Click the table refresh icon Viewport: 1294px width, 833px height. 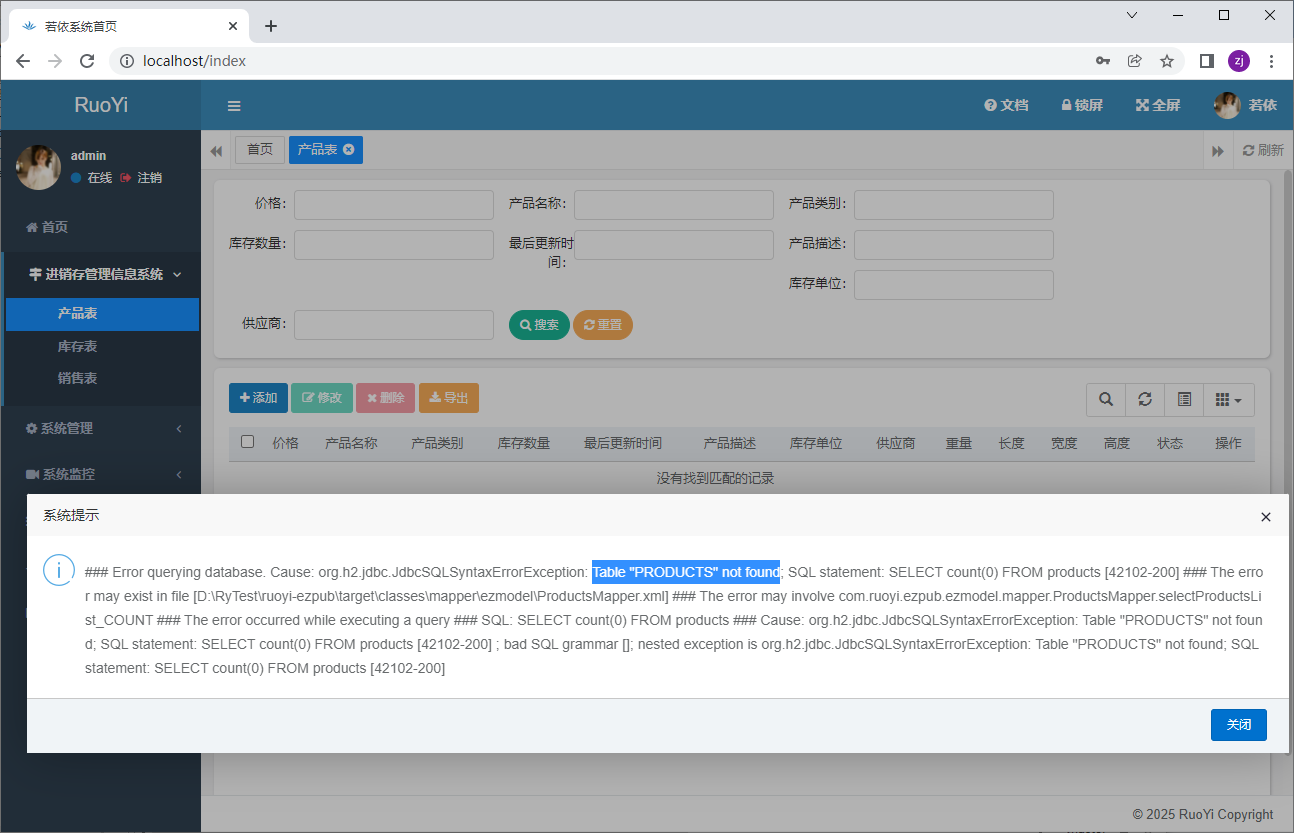pos(1145,400)
